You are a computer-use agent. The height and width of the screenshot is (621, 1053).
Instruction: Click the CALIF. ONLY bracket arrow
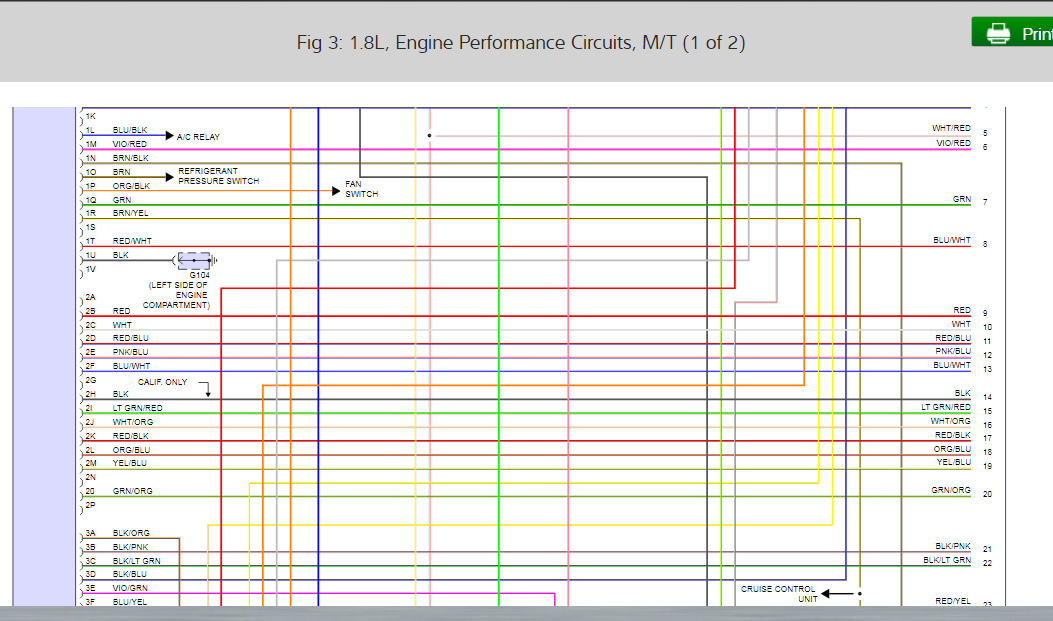coord(204,389)
